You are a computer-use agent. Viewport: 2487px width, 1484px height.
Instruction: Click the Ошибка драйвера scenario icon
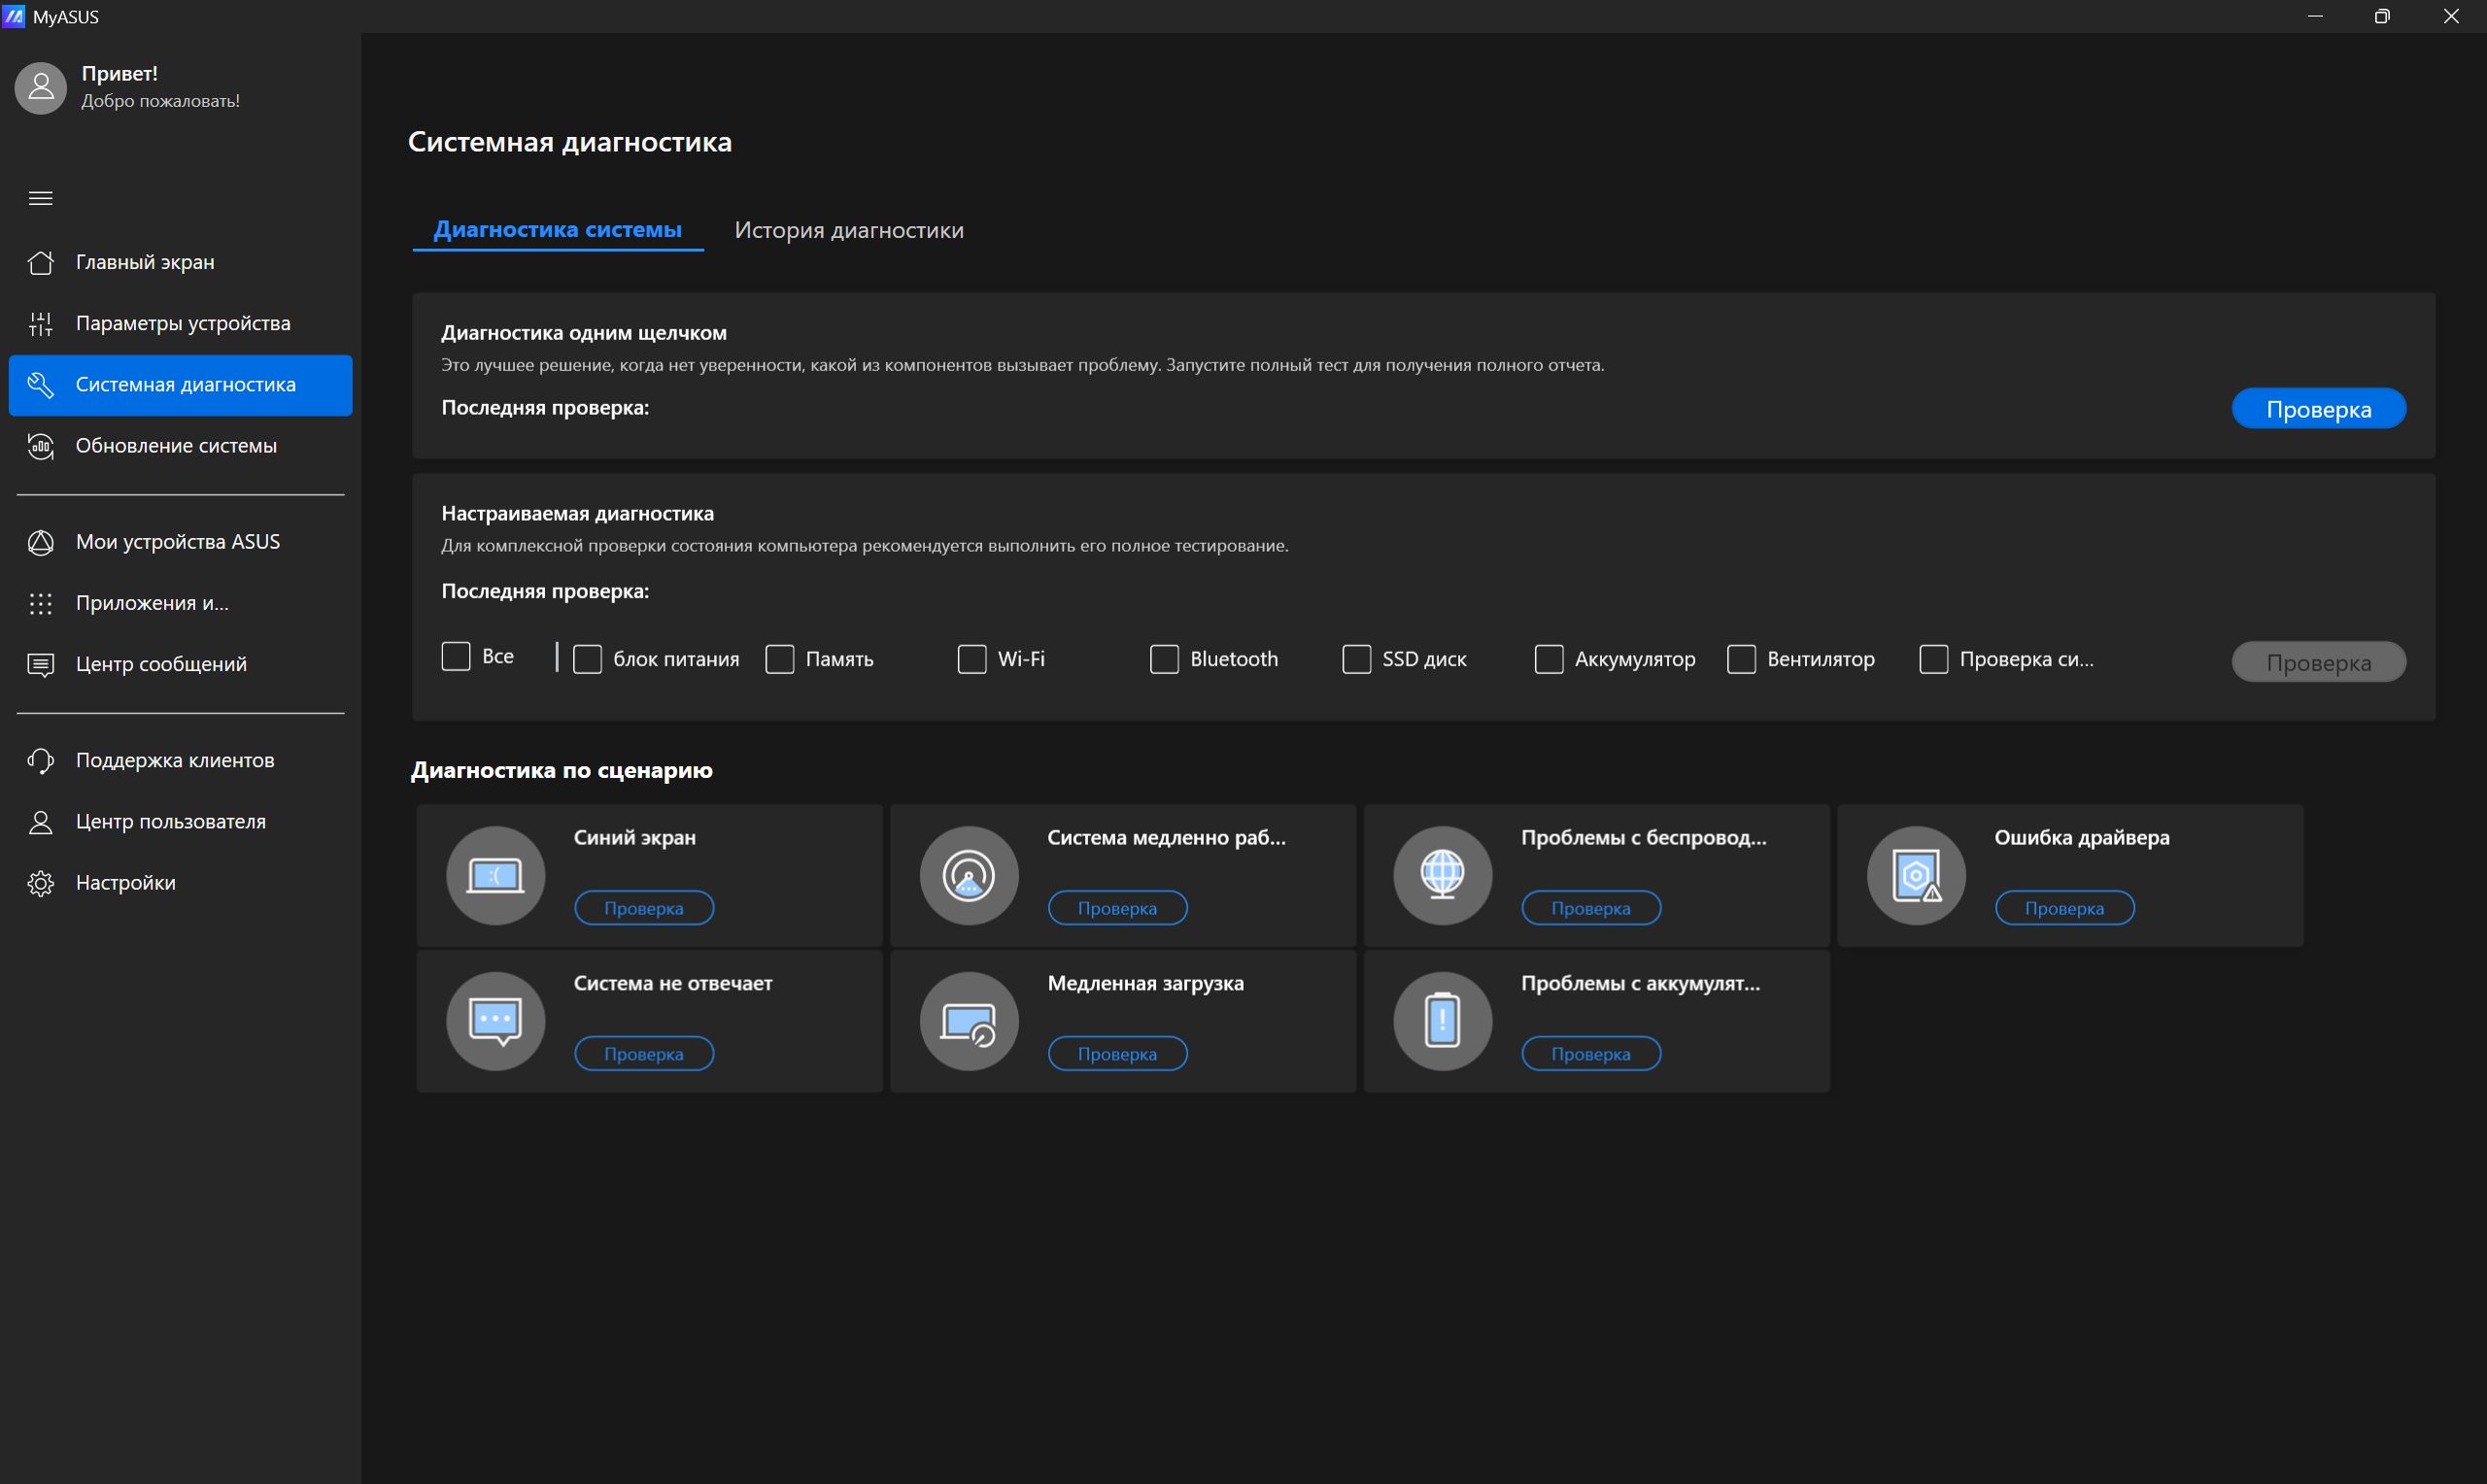pos(1916,876)
